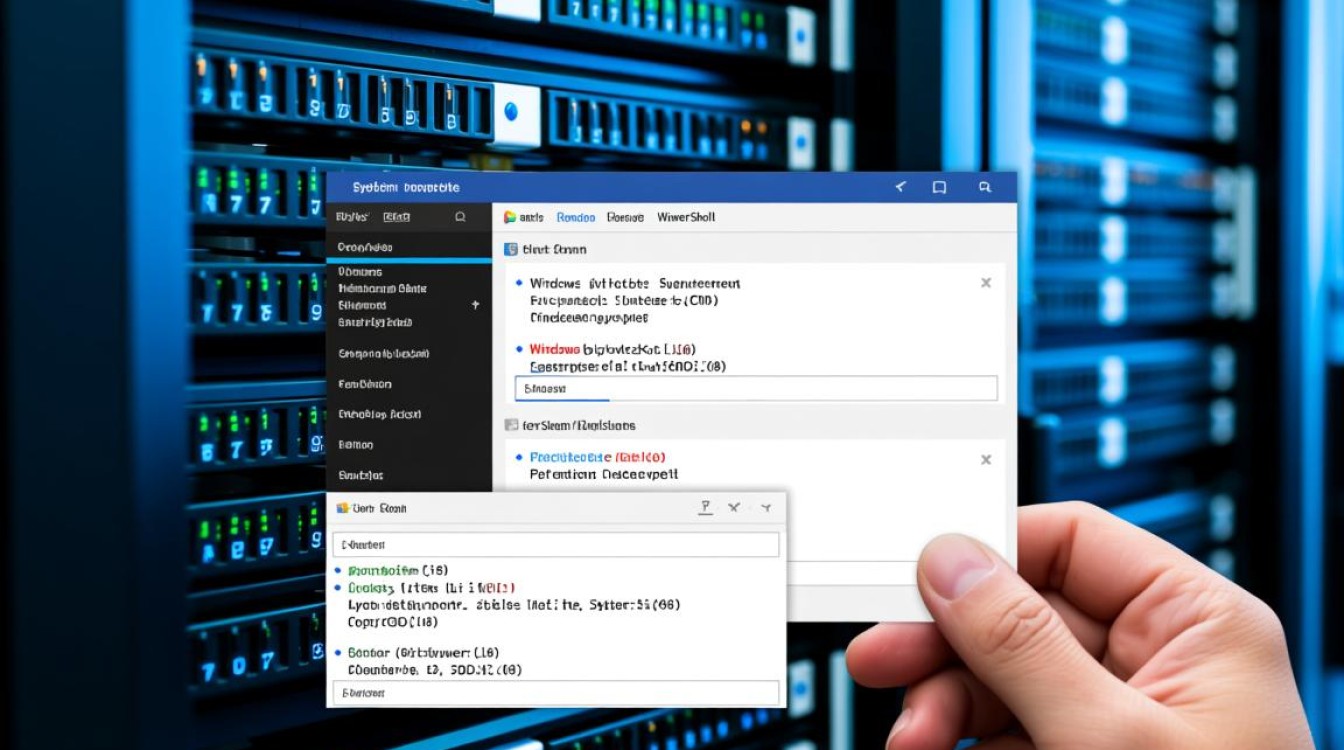
Task: Dismiss the first Windows card using its X
Action: click(986, 283)
